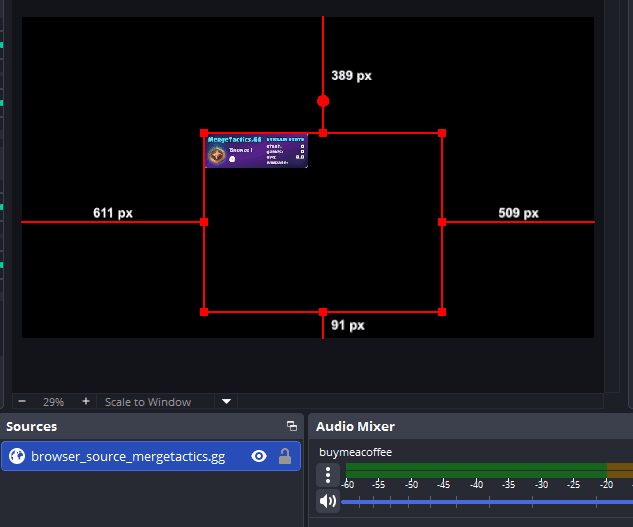
Task: Hide browser_source_mergetactics.gg using the eye icon
Action: 259,456
